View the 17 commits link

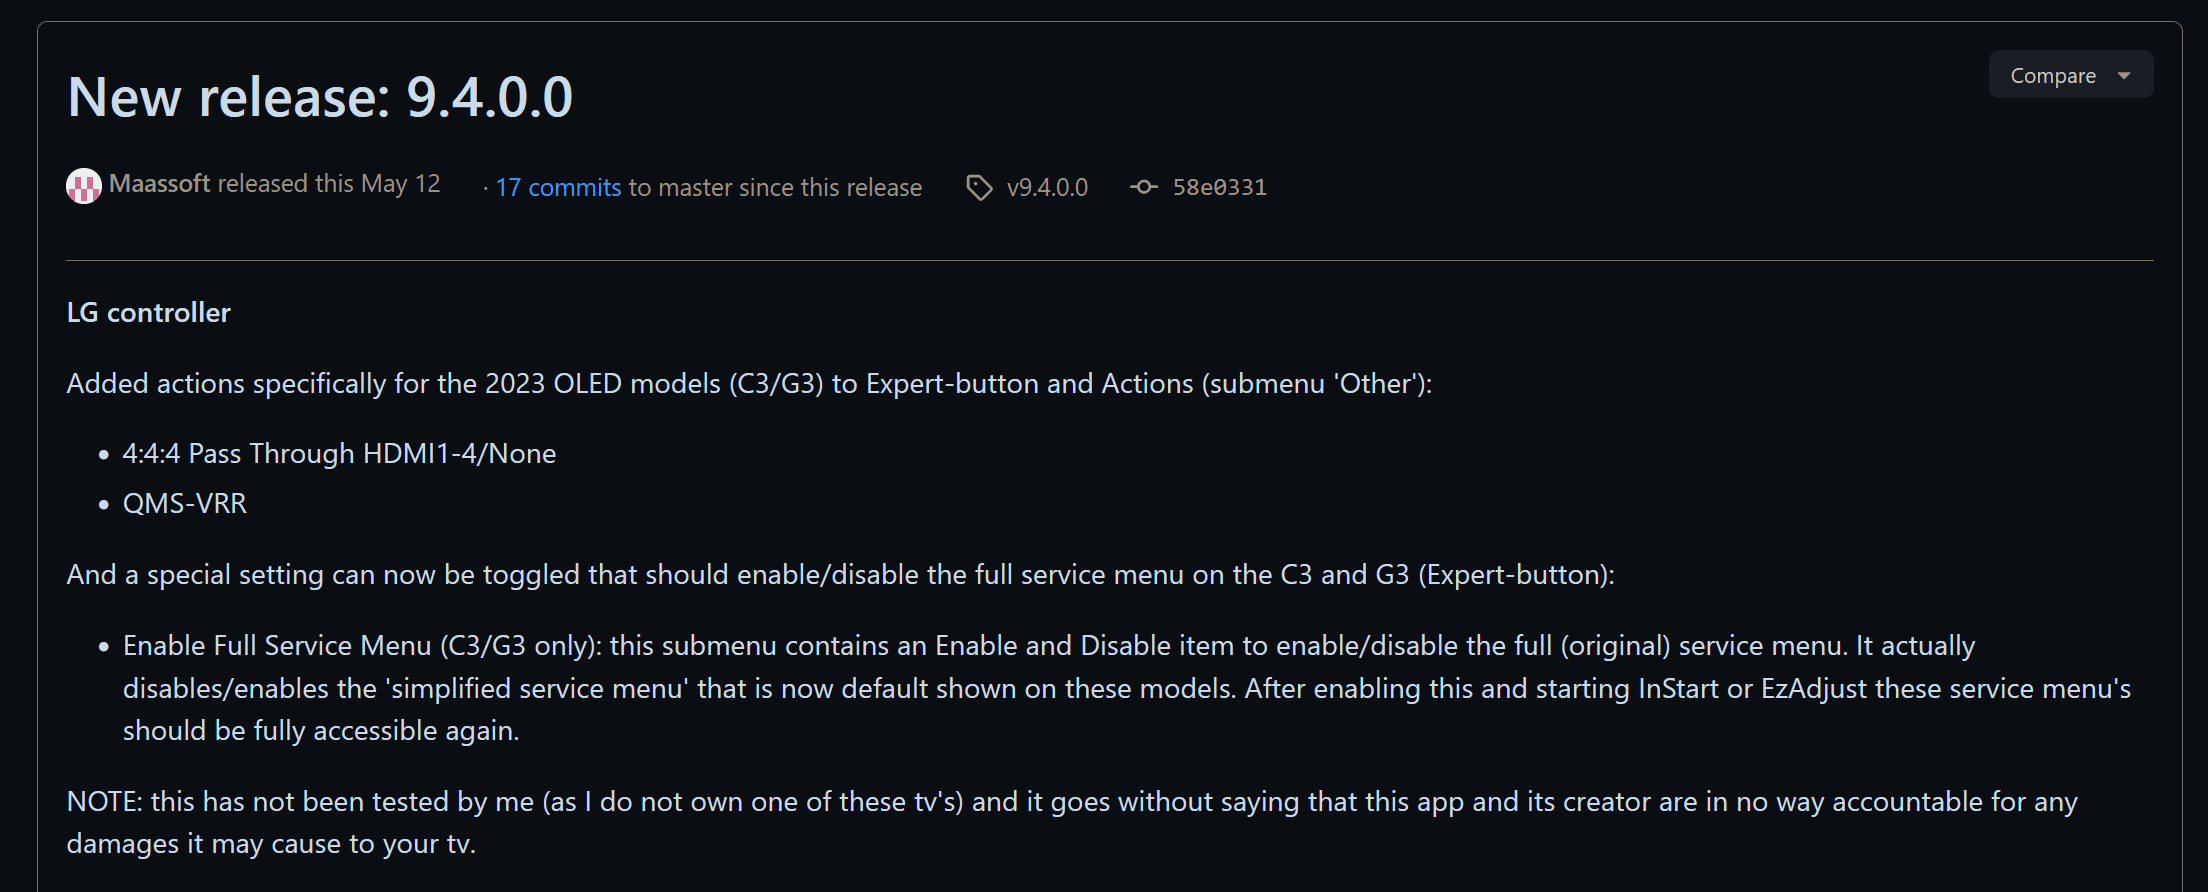pos(558,187)
